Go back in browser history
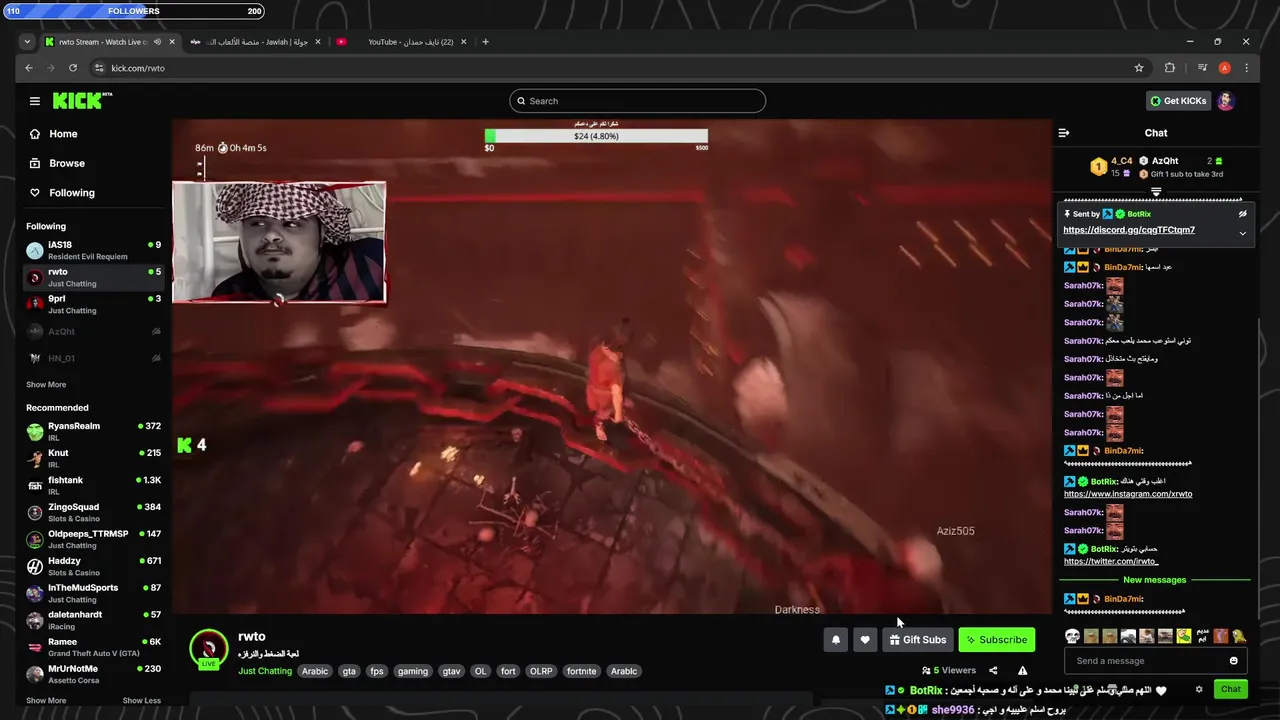1280x720 pixels. tap(29, 68)
